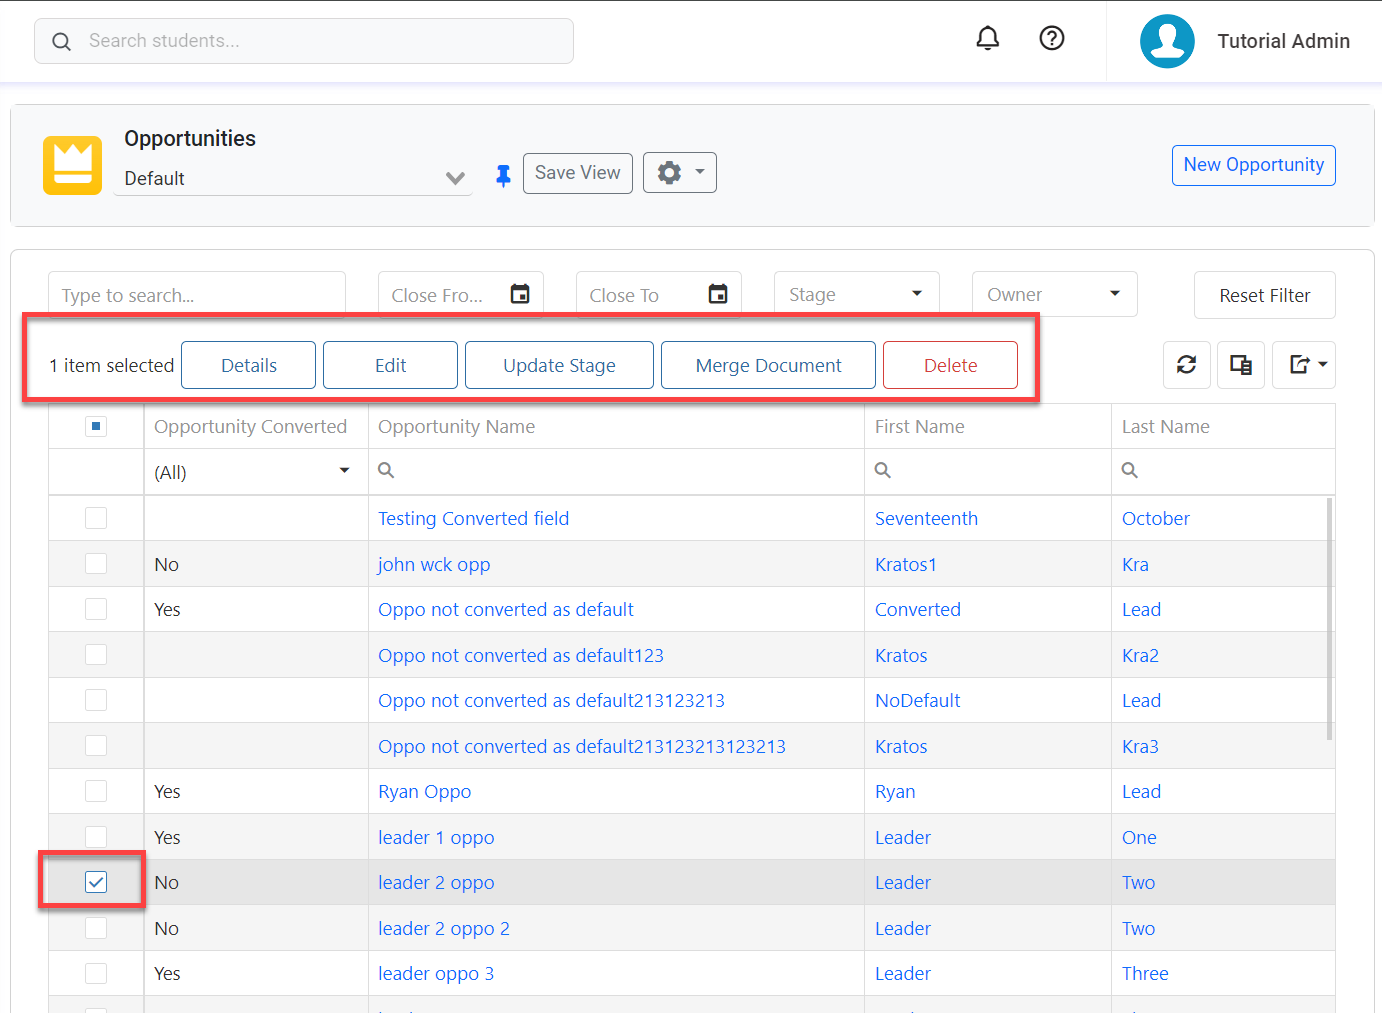Check Oppo not converted as default row
The image size is (1382, 1013).
point(96,609)
